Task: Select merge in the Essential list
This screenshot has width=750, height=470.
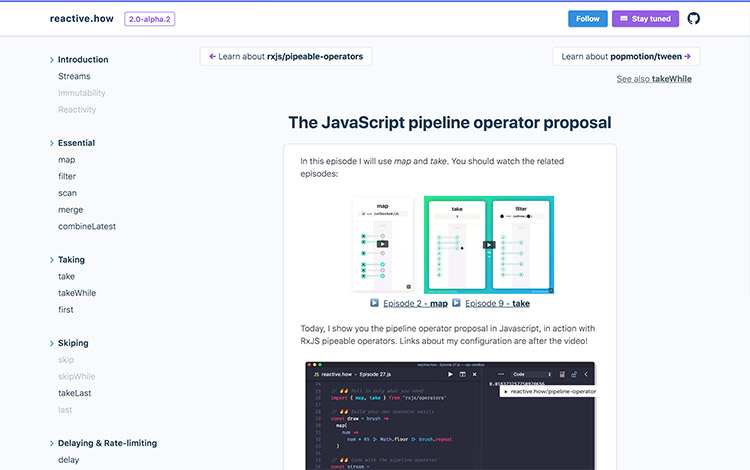Action: click(70, 210)
